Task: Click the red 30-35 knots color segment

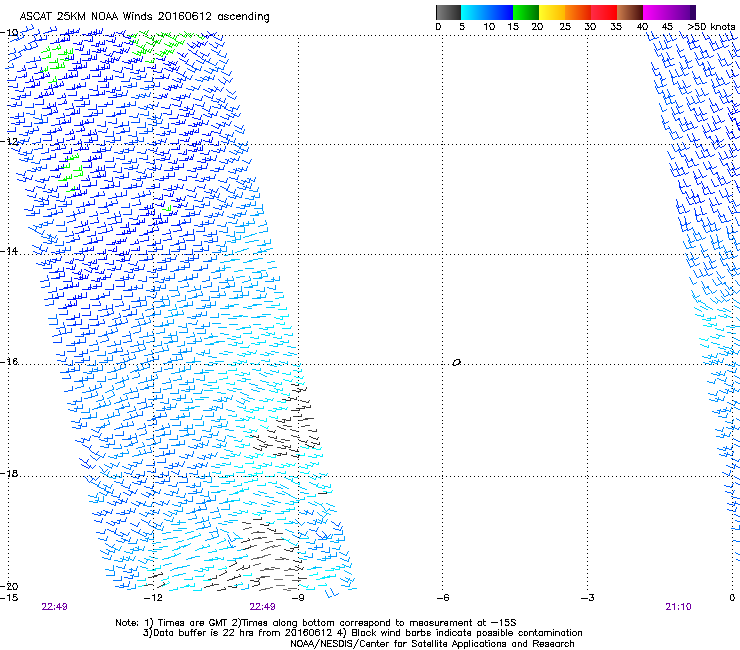Action: pos(604,12)
